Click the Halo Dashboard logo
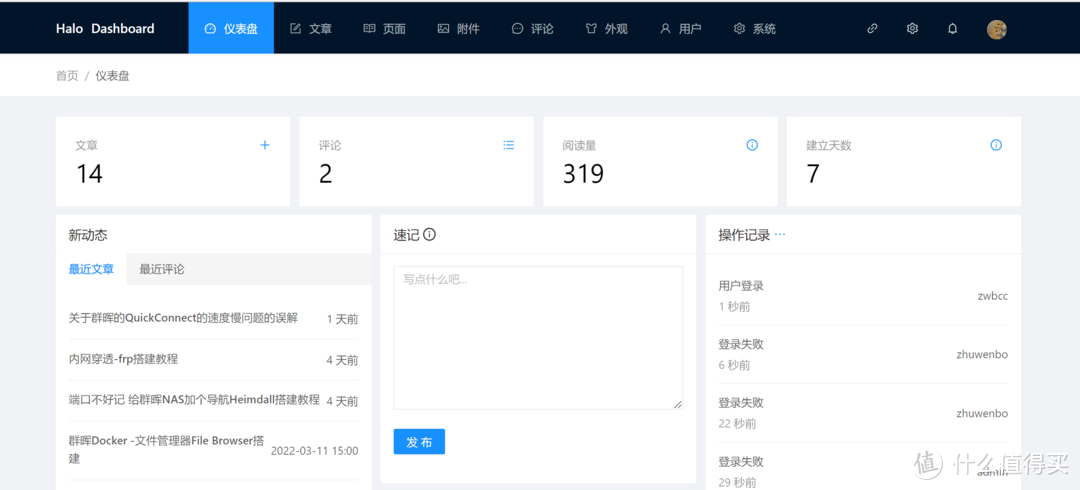This screenshot has width=1080, height=490. pos(105,28)
